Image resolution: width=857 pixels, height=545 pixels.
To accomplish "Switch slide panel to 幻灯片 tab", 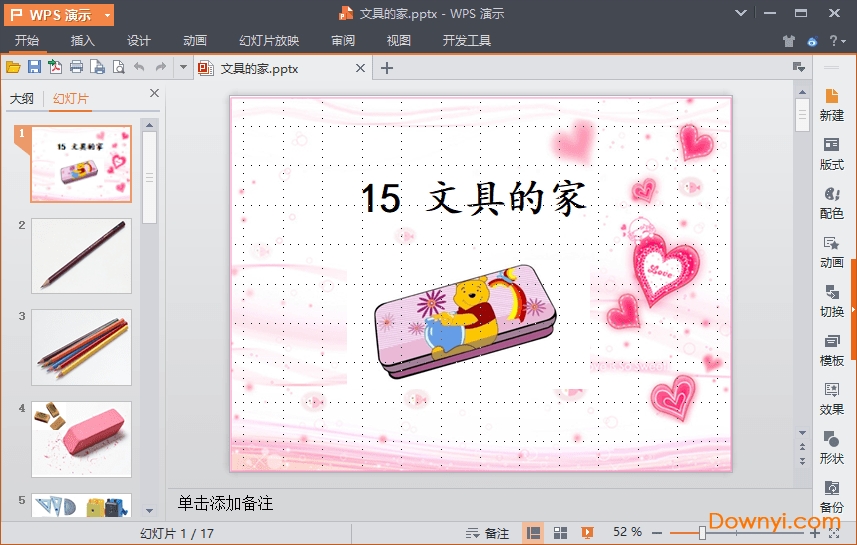I will point(71,98).
